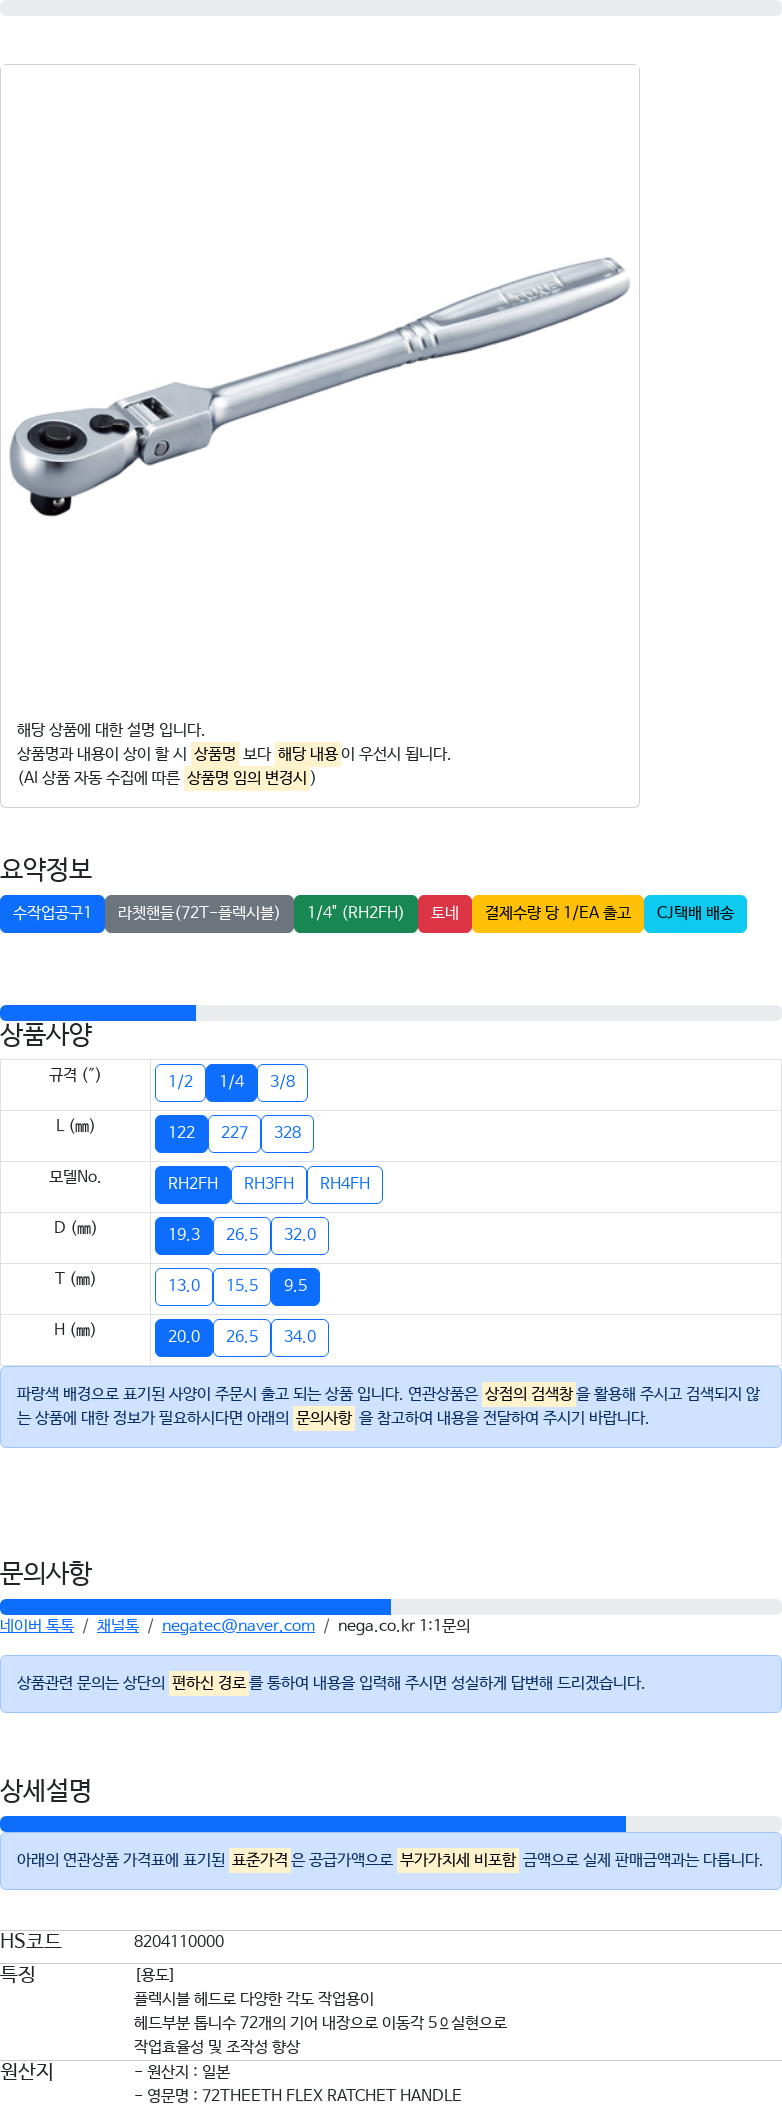Choose the 1/4 size option
This screenshot has height=2109, width=782.
232,1082
